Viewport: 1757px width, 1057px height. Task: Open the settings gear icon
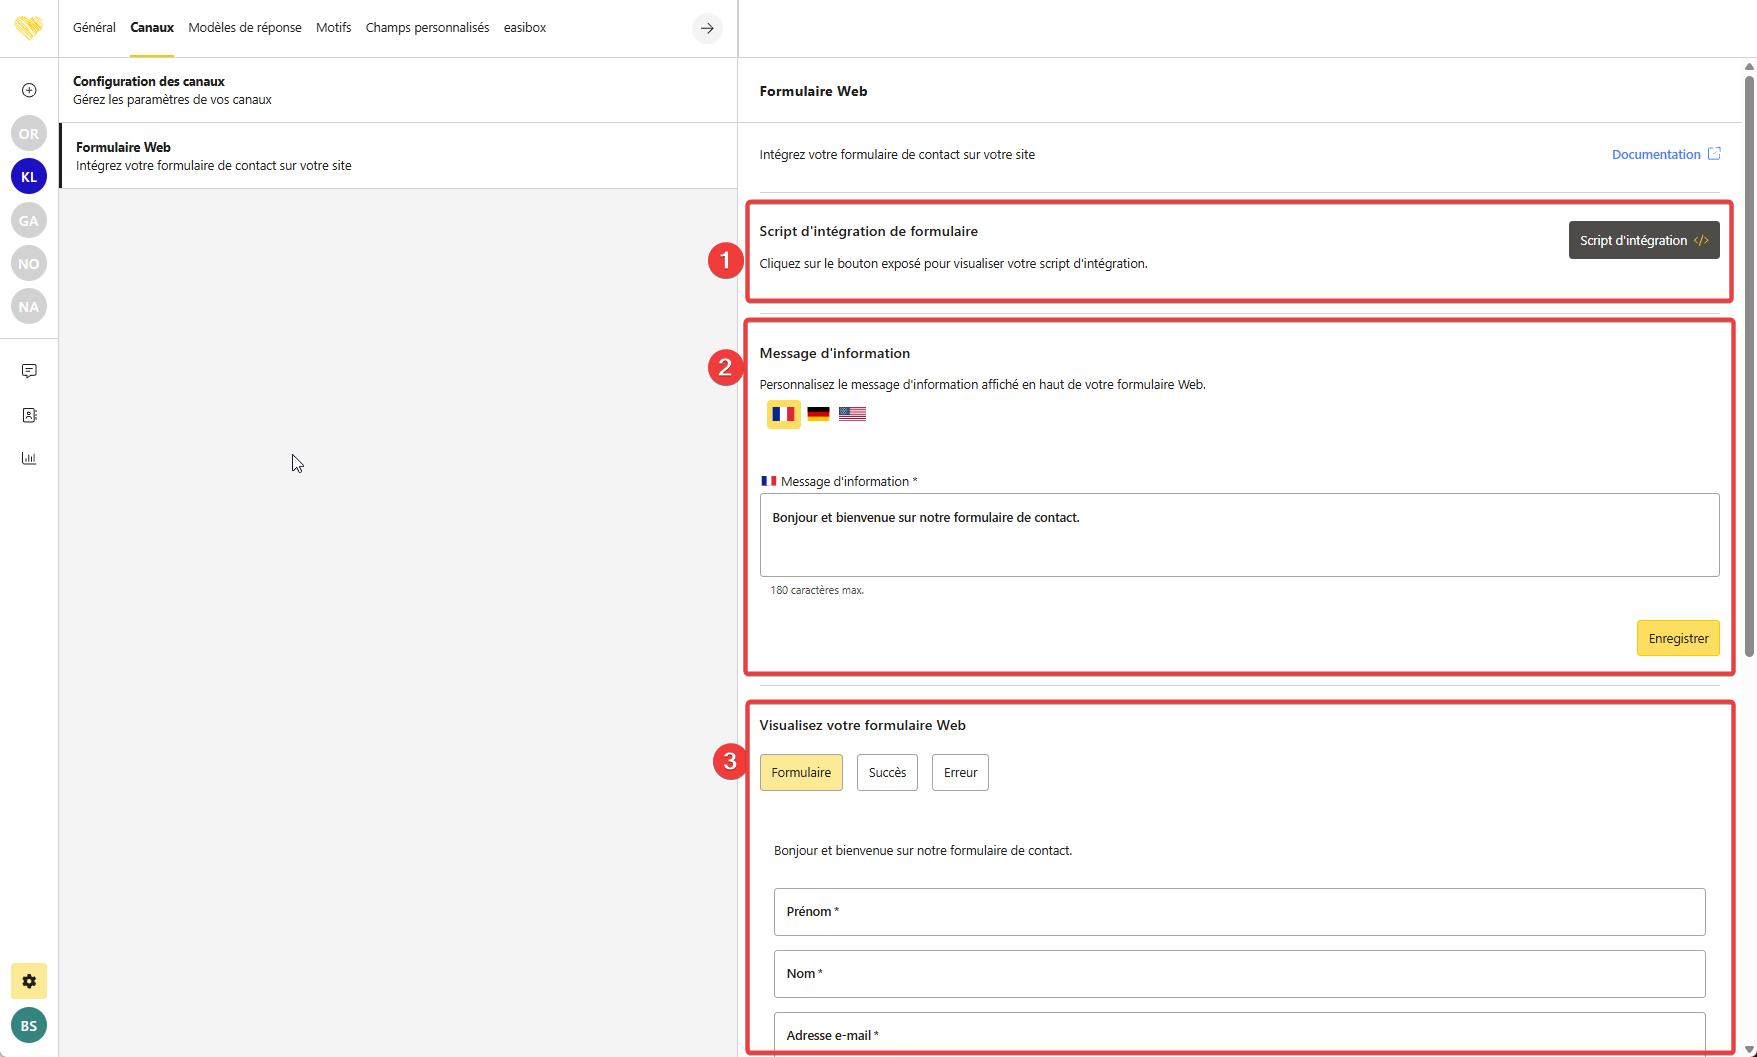pos(29,981)
